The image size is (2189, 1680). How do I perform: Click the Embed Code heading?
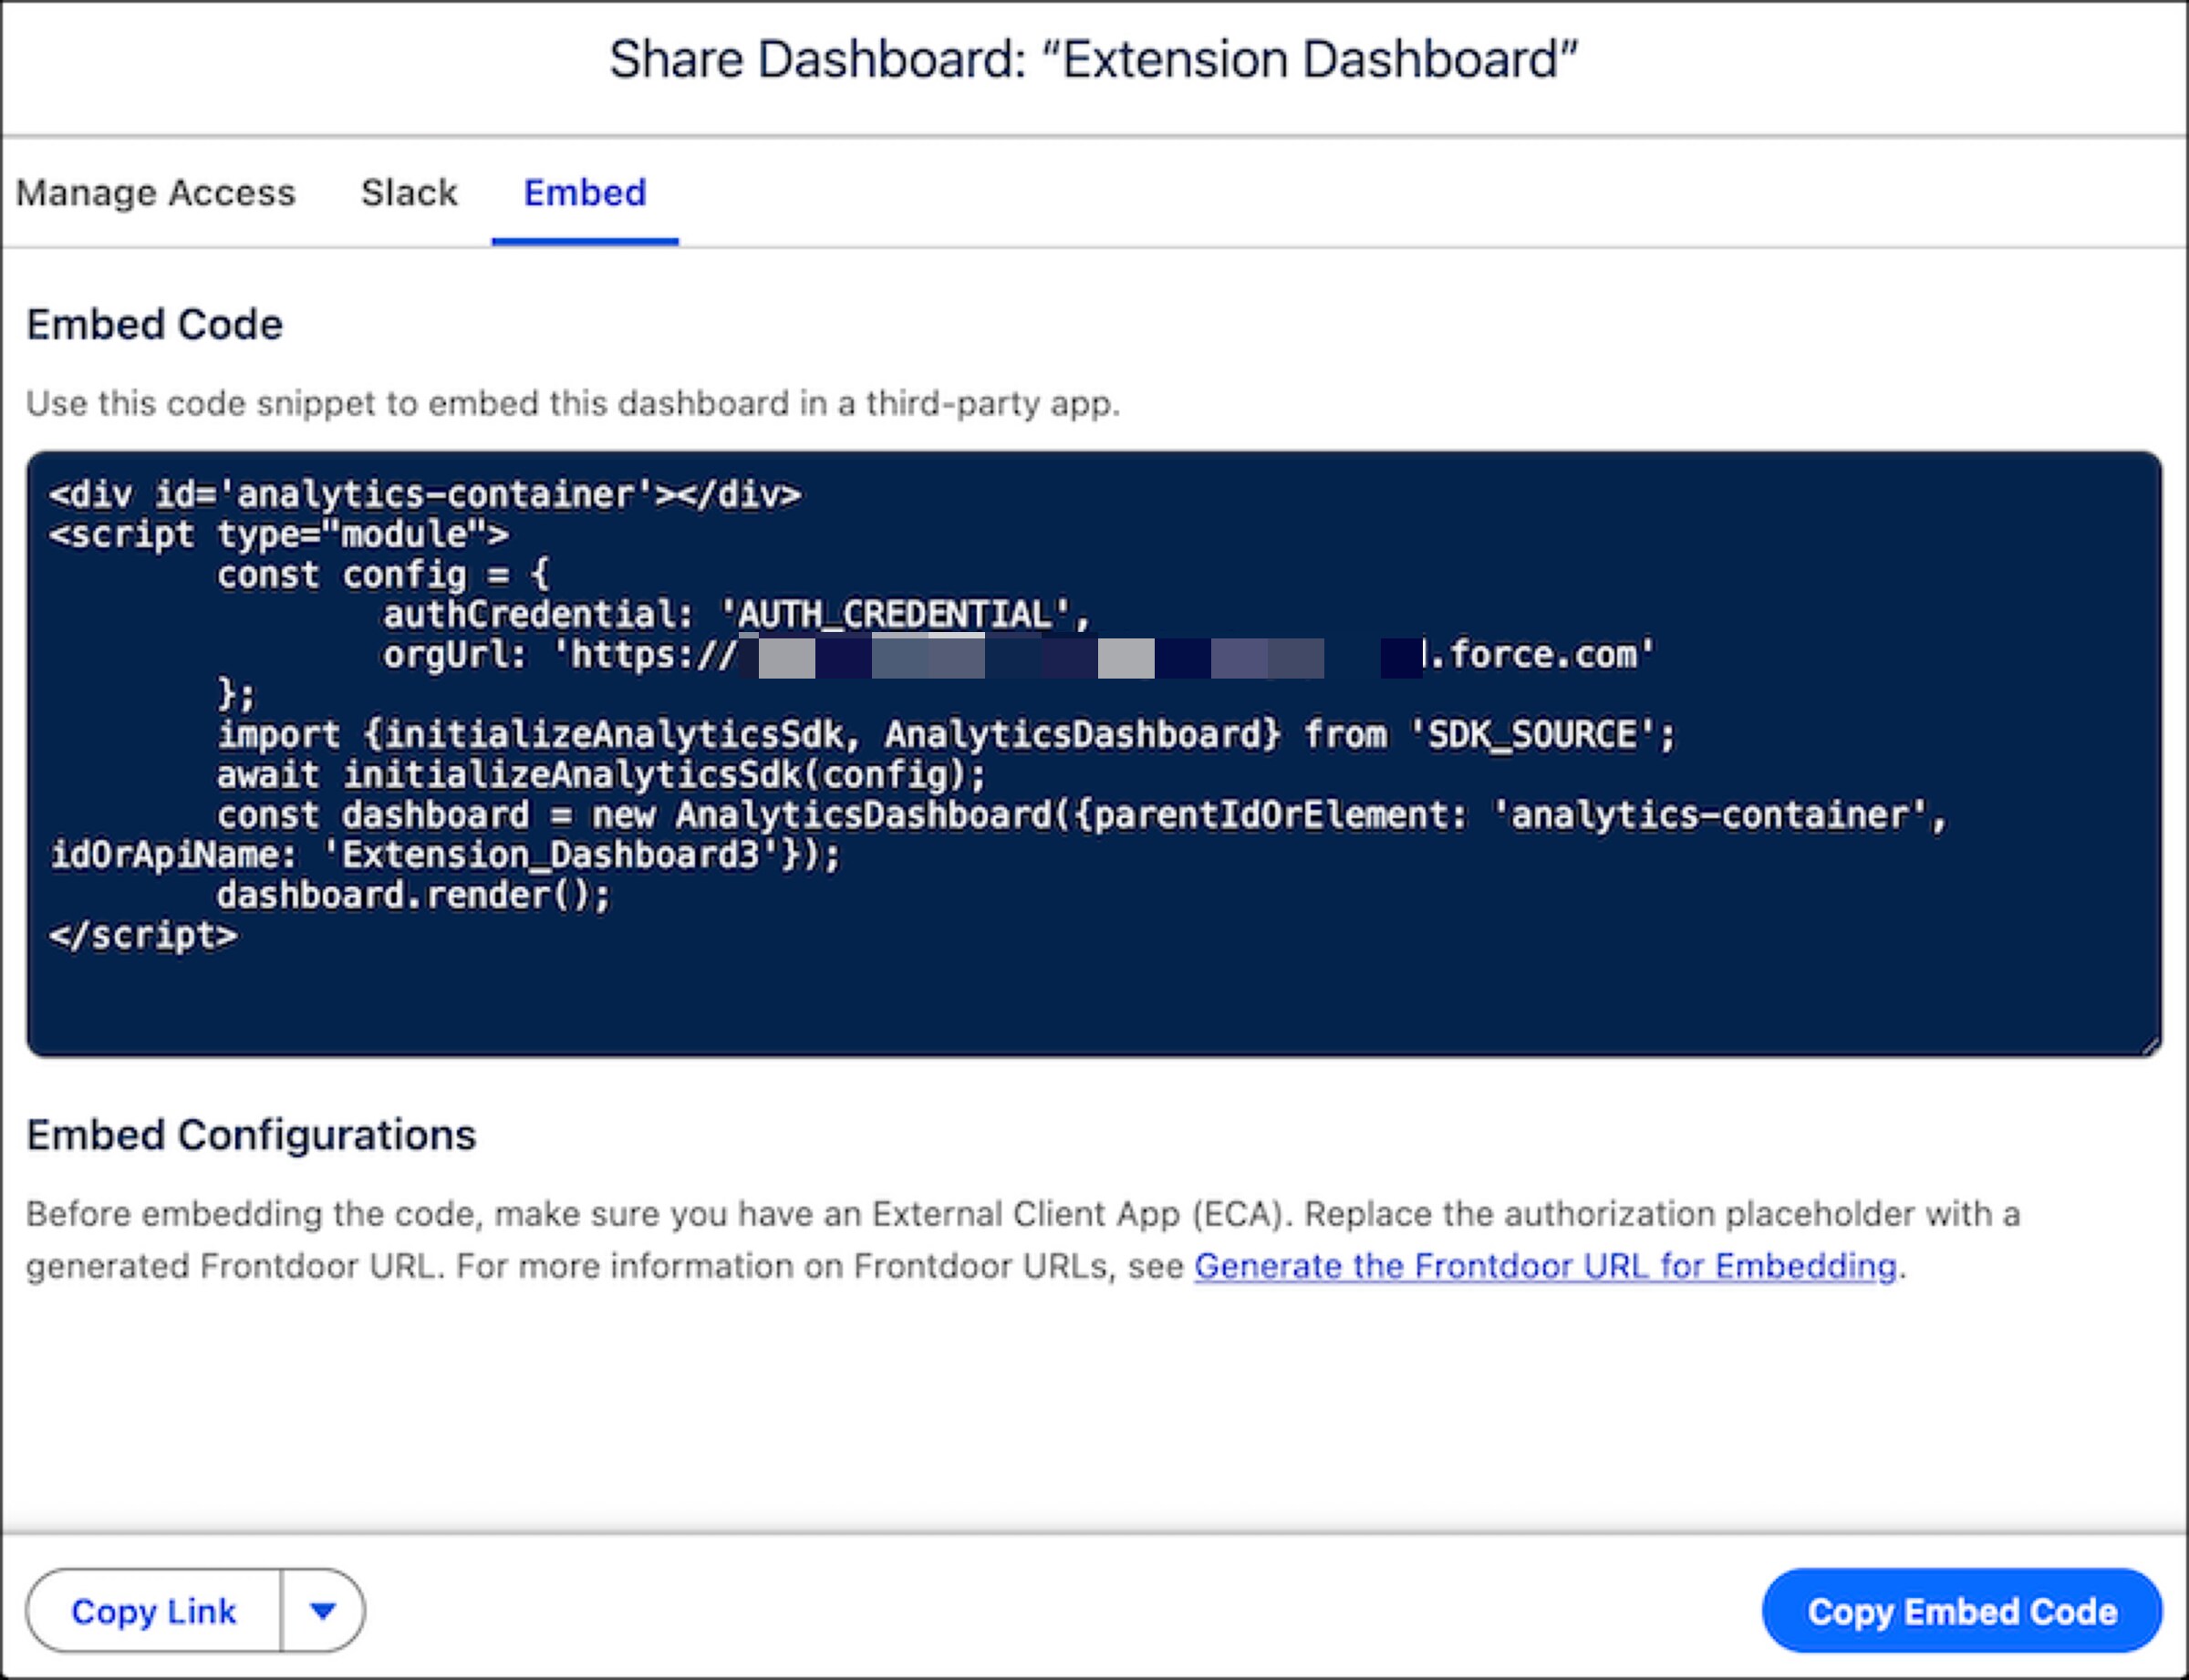click(x=155, y=323)
